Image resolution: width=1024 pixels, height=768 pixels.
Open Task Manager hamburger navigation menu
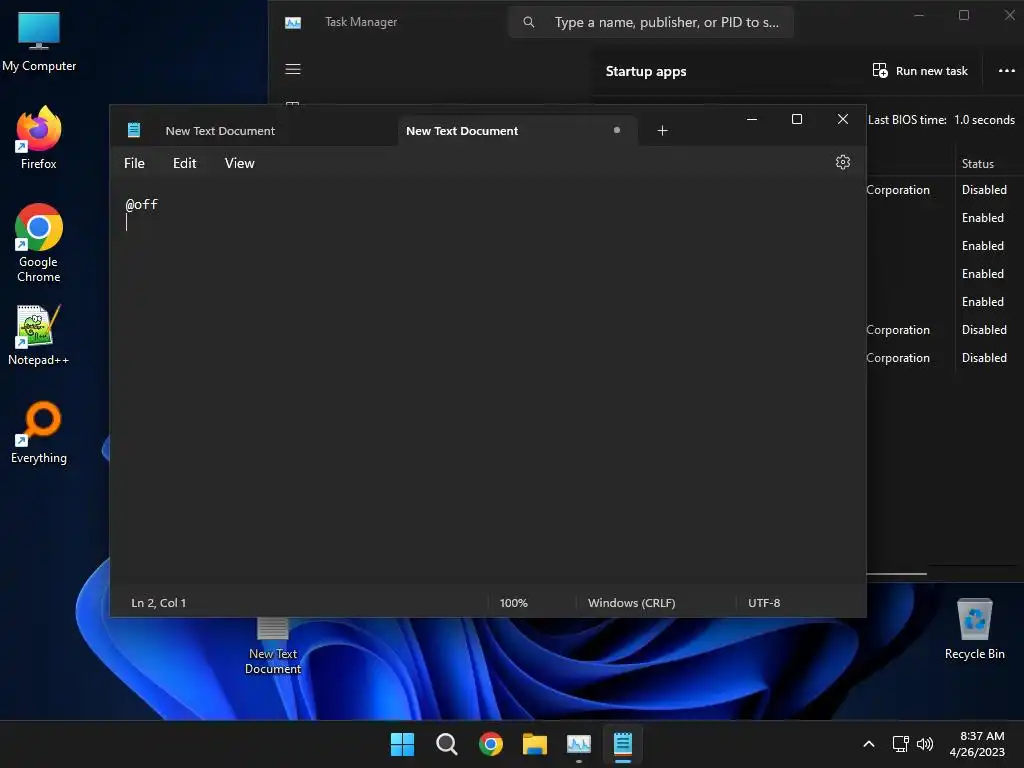point(293,69)
